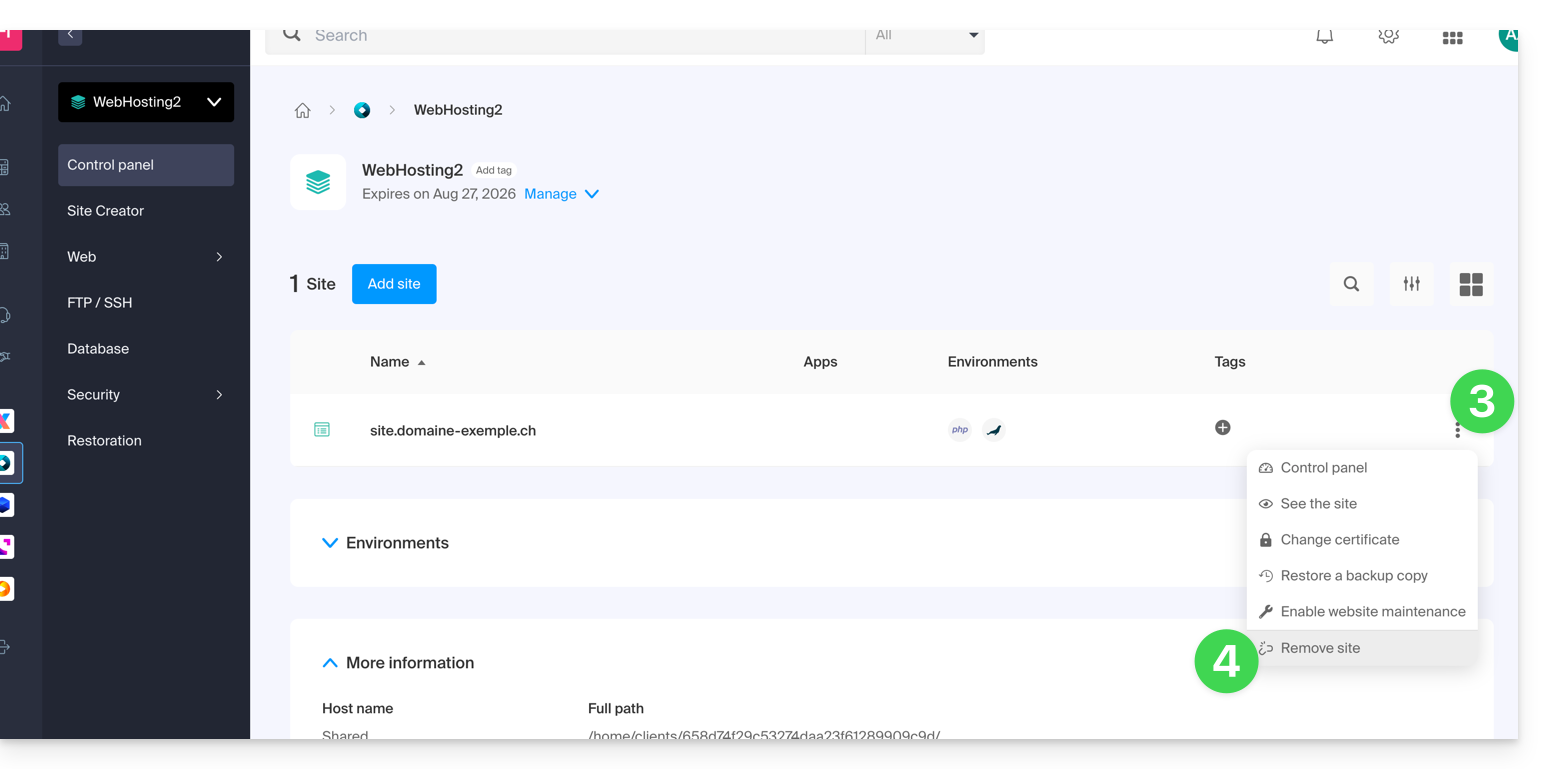Screen dimensions: 1548x769
Task: Switch to grid view layout icon
Action: 1470,284
